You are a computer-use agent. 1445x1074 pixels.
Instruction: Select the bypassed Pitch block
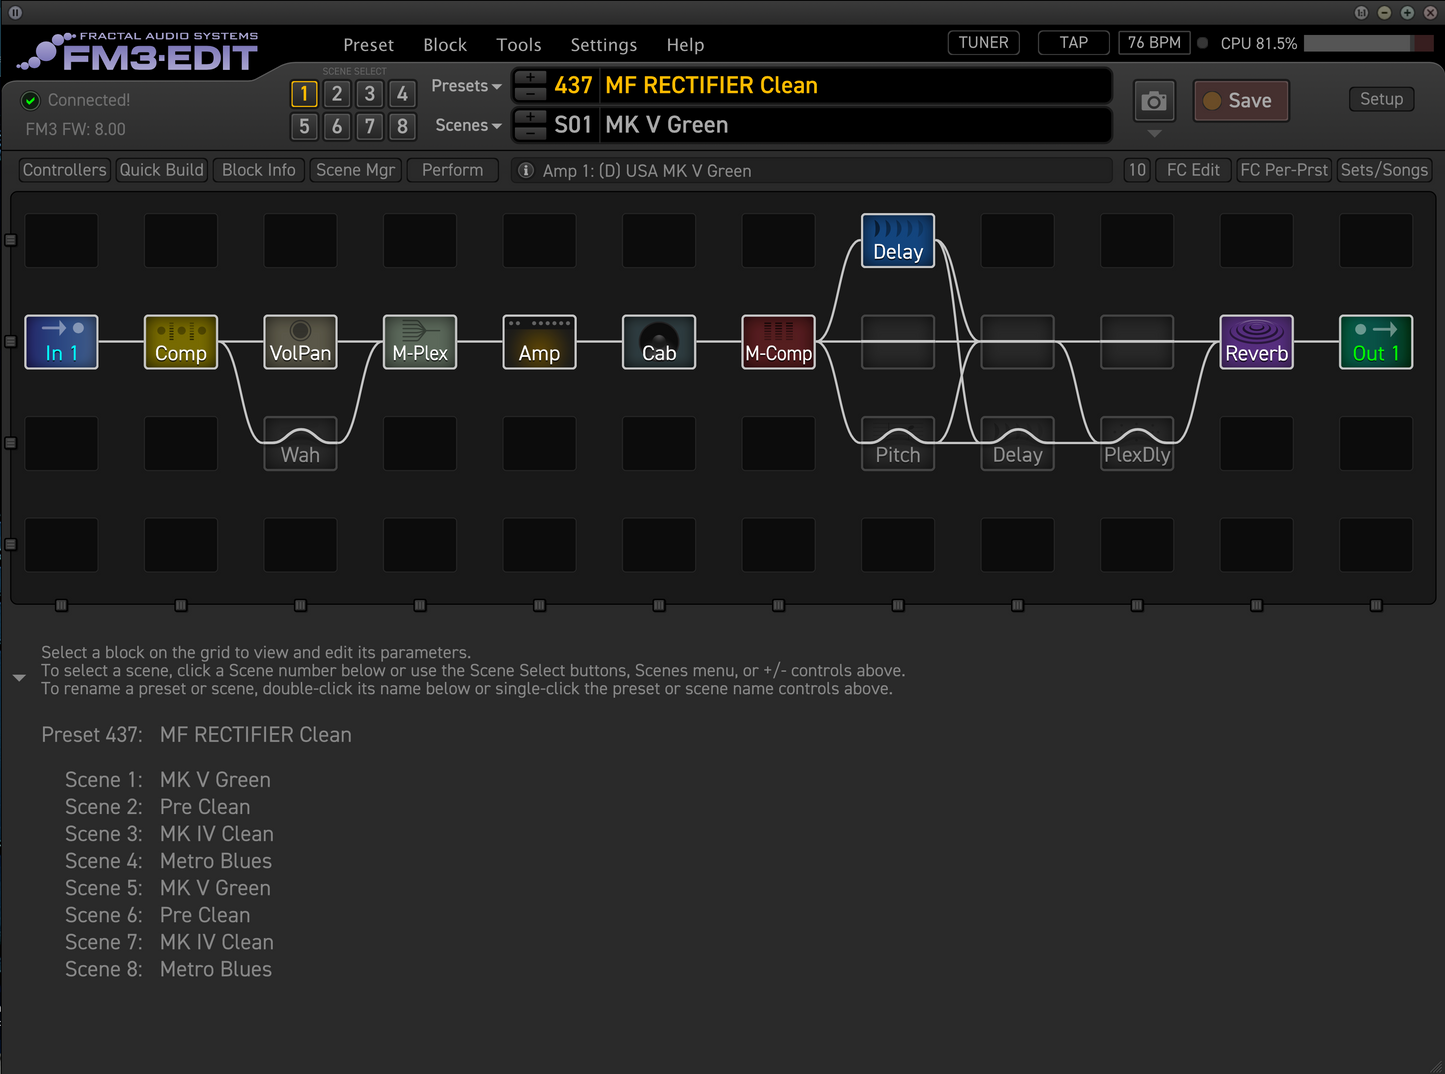[x=898, y=444]
